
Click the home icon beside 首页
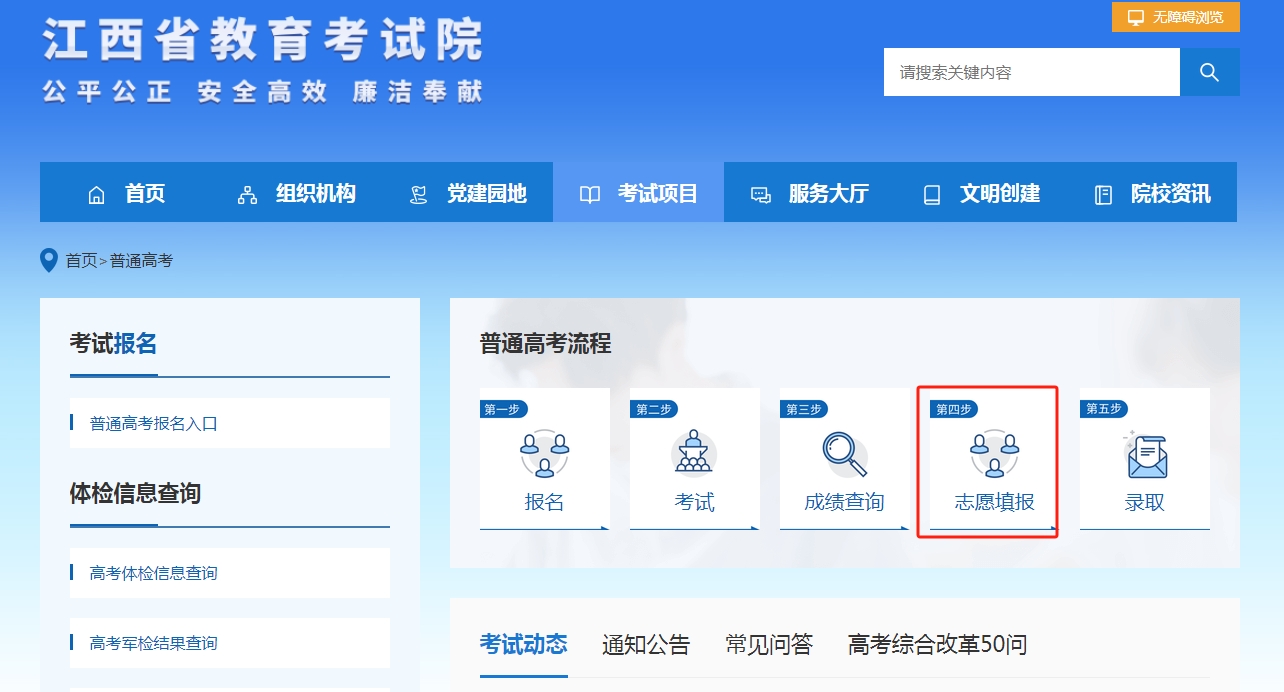96,195
